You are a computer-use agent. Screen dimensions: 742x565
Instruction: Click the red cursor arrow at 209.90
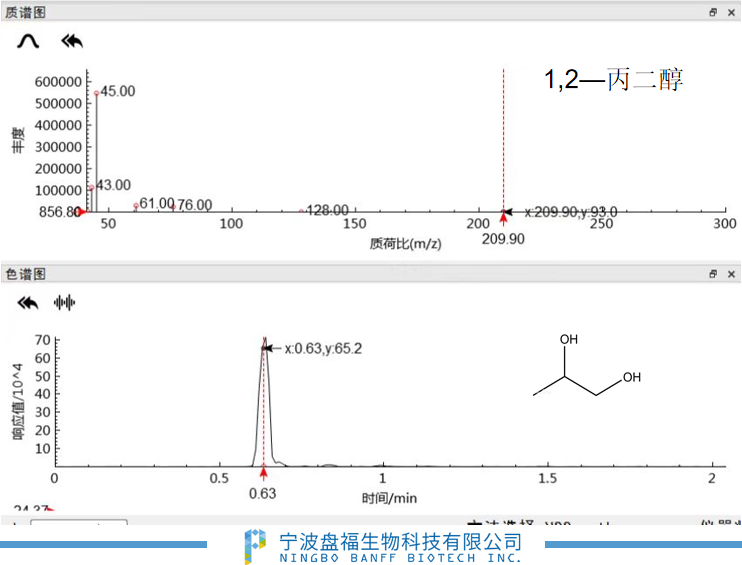503,219
